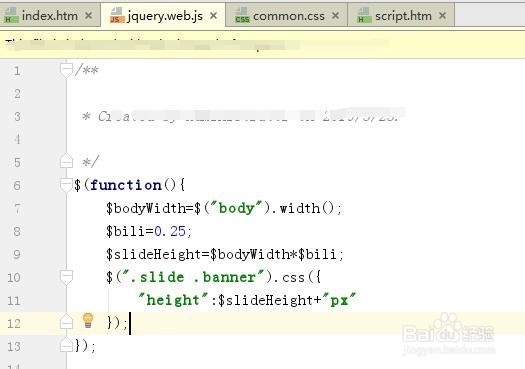Click line number 13 in the gutter
The width and height of the screenshot is (525, 369).
[x=14, y=346]
